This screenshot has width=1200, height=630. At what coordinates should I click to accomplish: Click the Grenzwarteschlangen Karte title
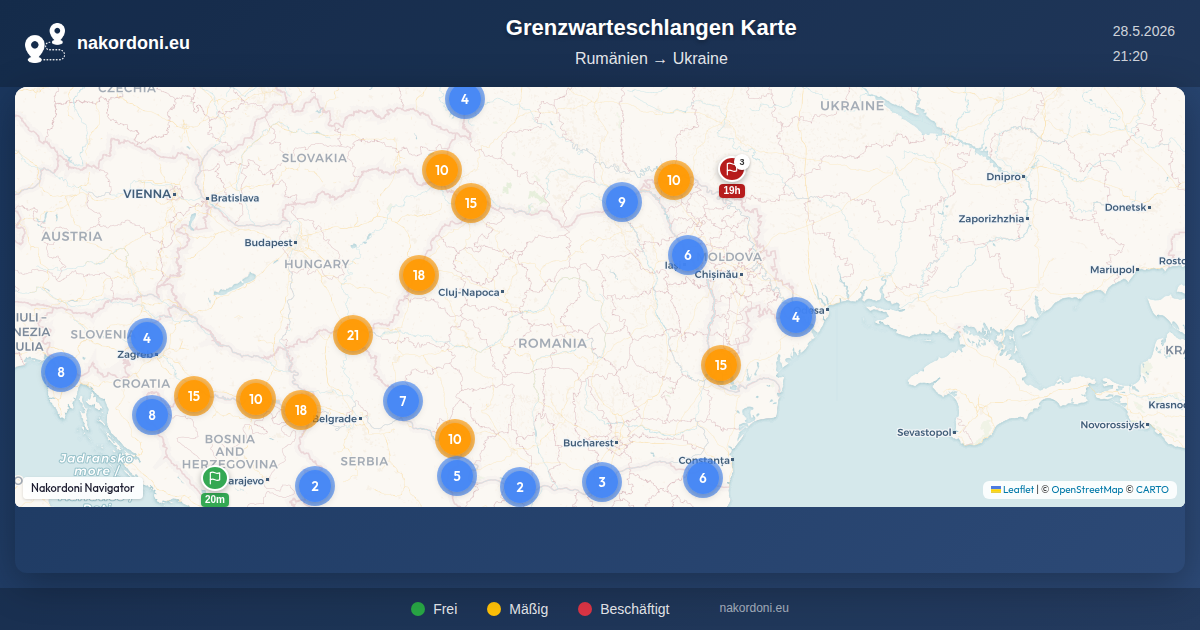(x=651, y=28)
